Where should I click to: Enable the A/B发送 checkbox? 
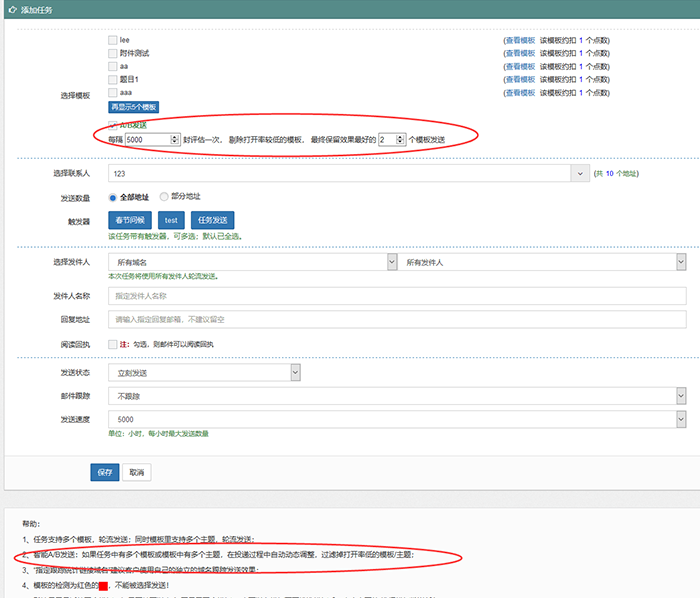point(113,125)
